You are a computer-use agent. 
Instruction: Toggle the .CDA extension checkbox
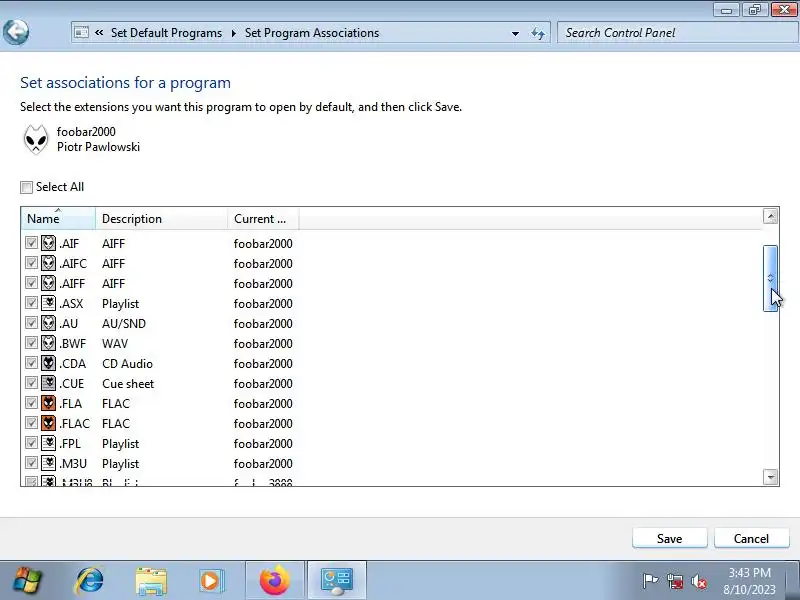coord(31,363)
